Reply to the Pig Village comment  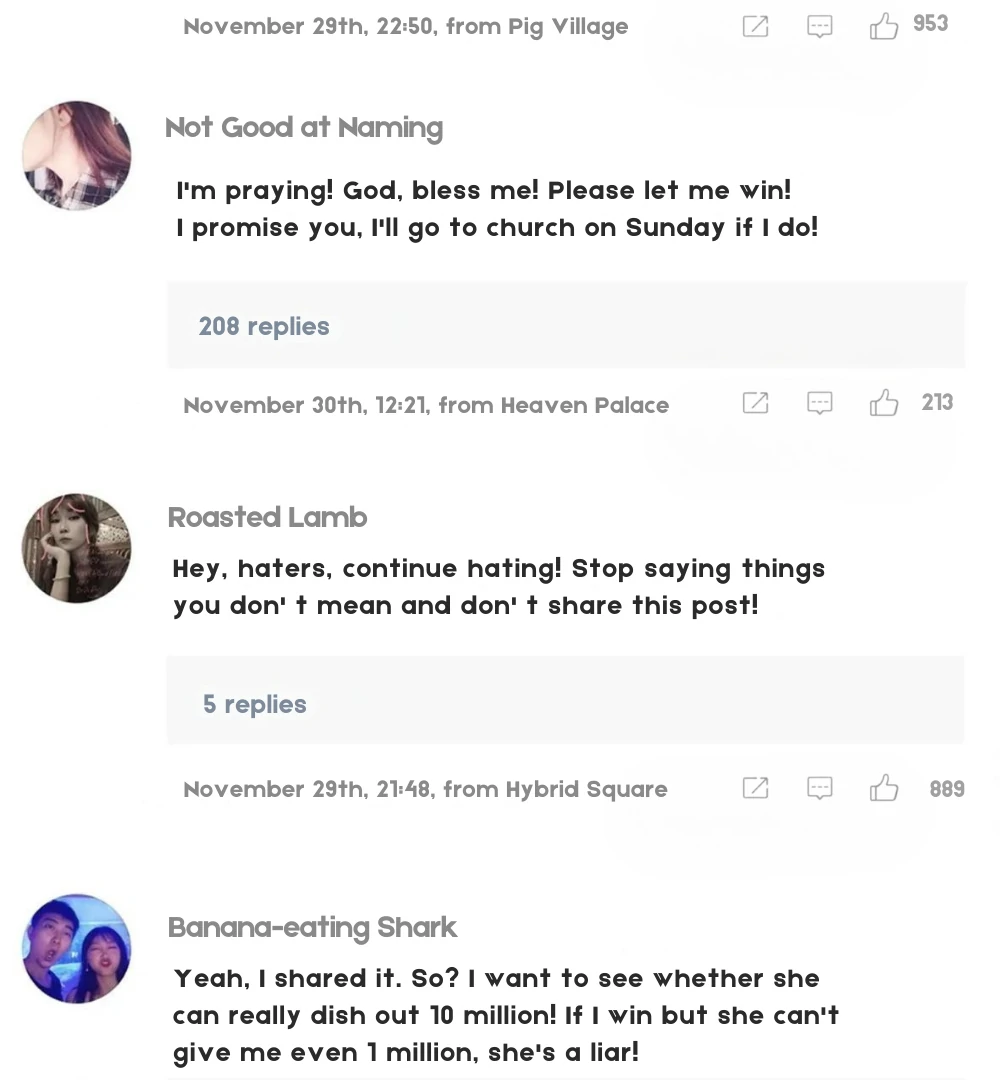[820, 26]
